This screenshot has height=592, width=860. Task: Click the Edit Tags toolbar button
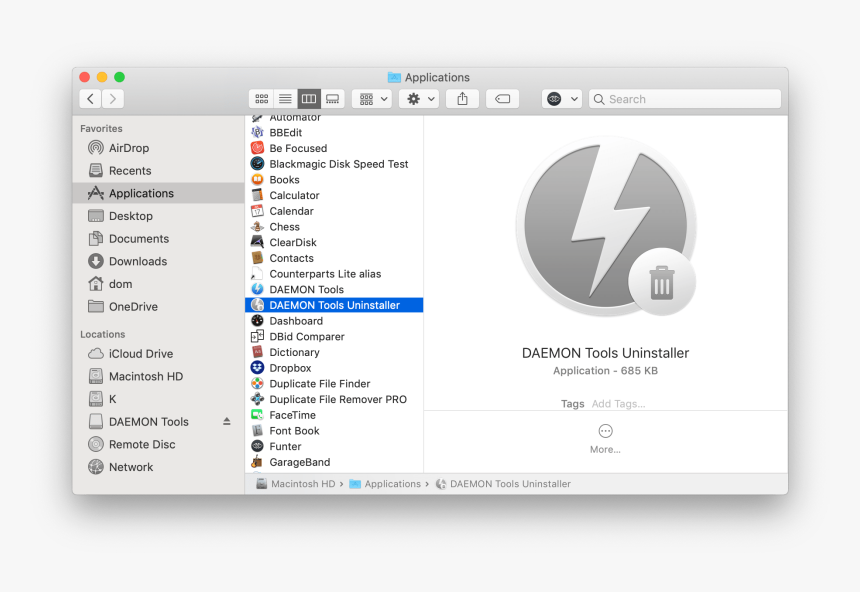502,99
